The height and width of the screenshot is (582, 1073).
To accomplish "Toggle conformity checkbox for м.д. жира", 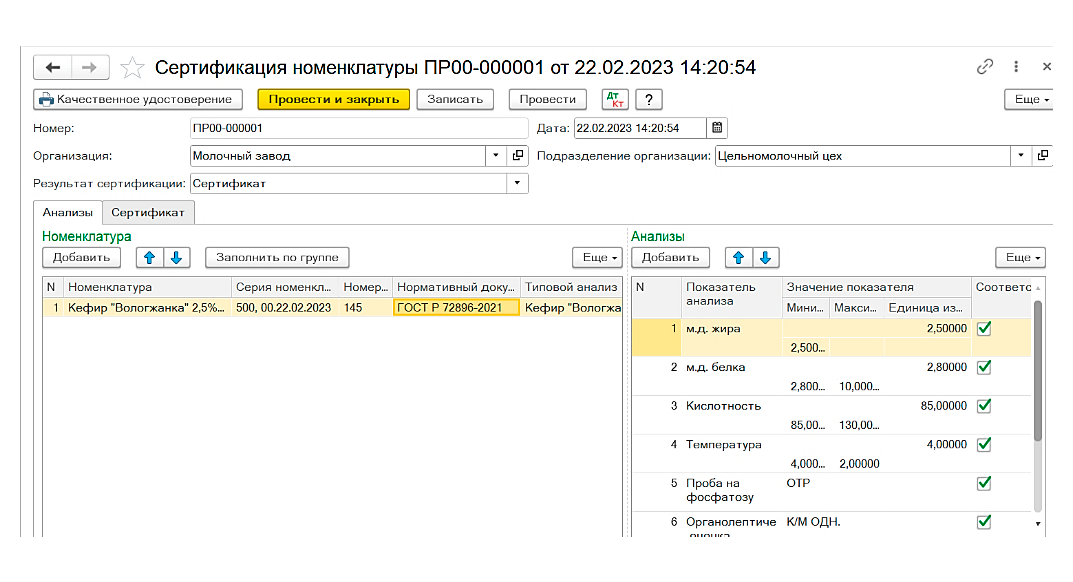I will (x=984, y=329).
